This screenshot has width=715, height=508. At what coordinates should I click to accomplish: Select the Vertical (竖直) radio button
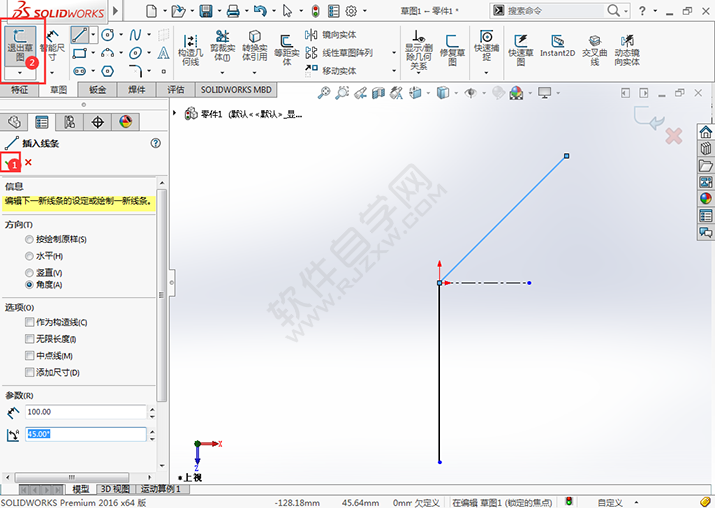tap(29, 273)
